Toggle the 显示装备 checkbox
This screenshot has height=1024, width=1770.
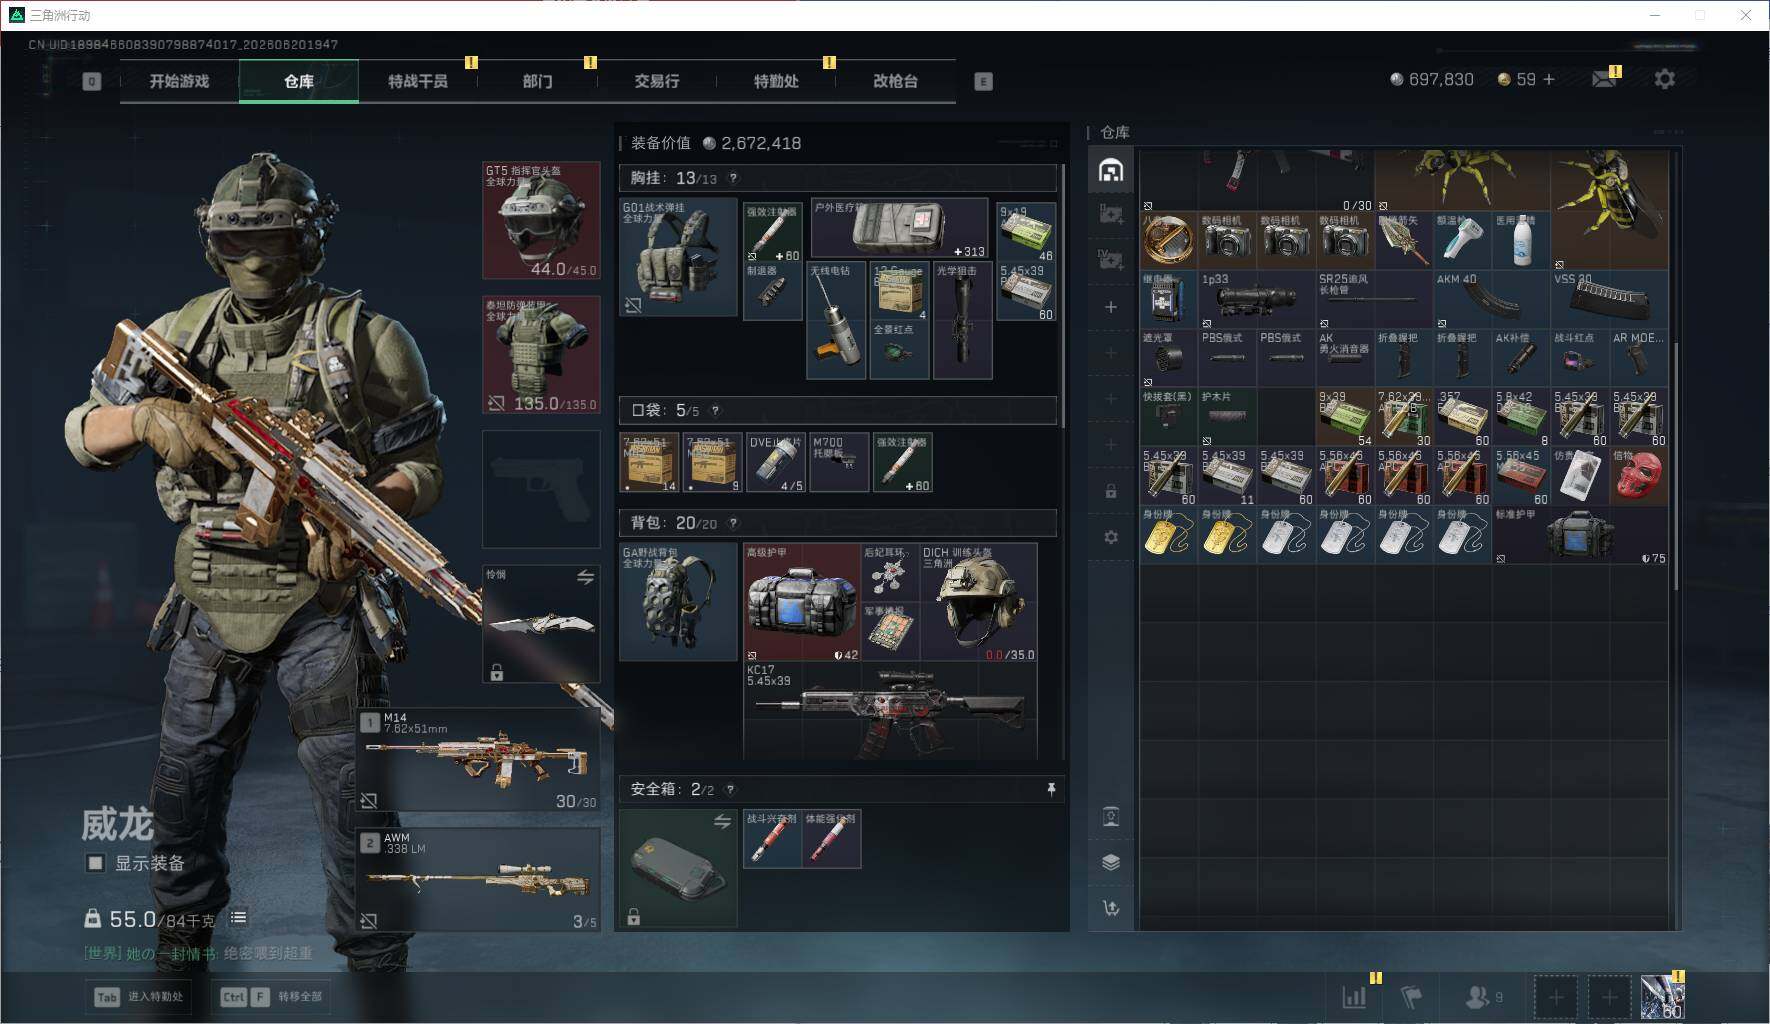[x=95, y=863]
